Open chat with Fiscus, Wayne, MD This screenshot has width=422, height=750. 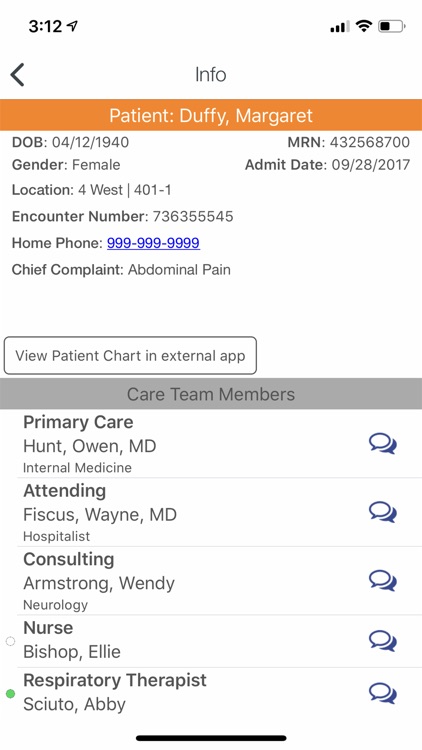point(383,512)
